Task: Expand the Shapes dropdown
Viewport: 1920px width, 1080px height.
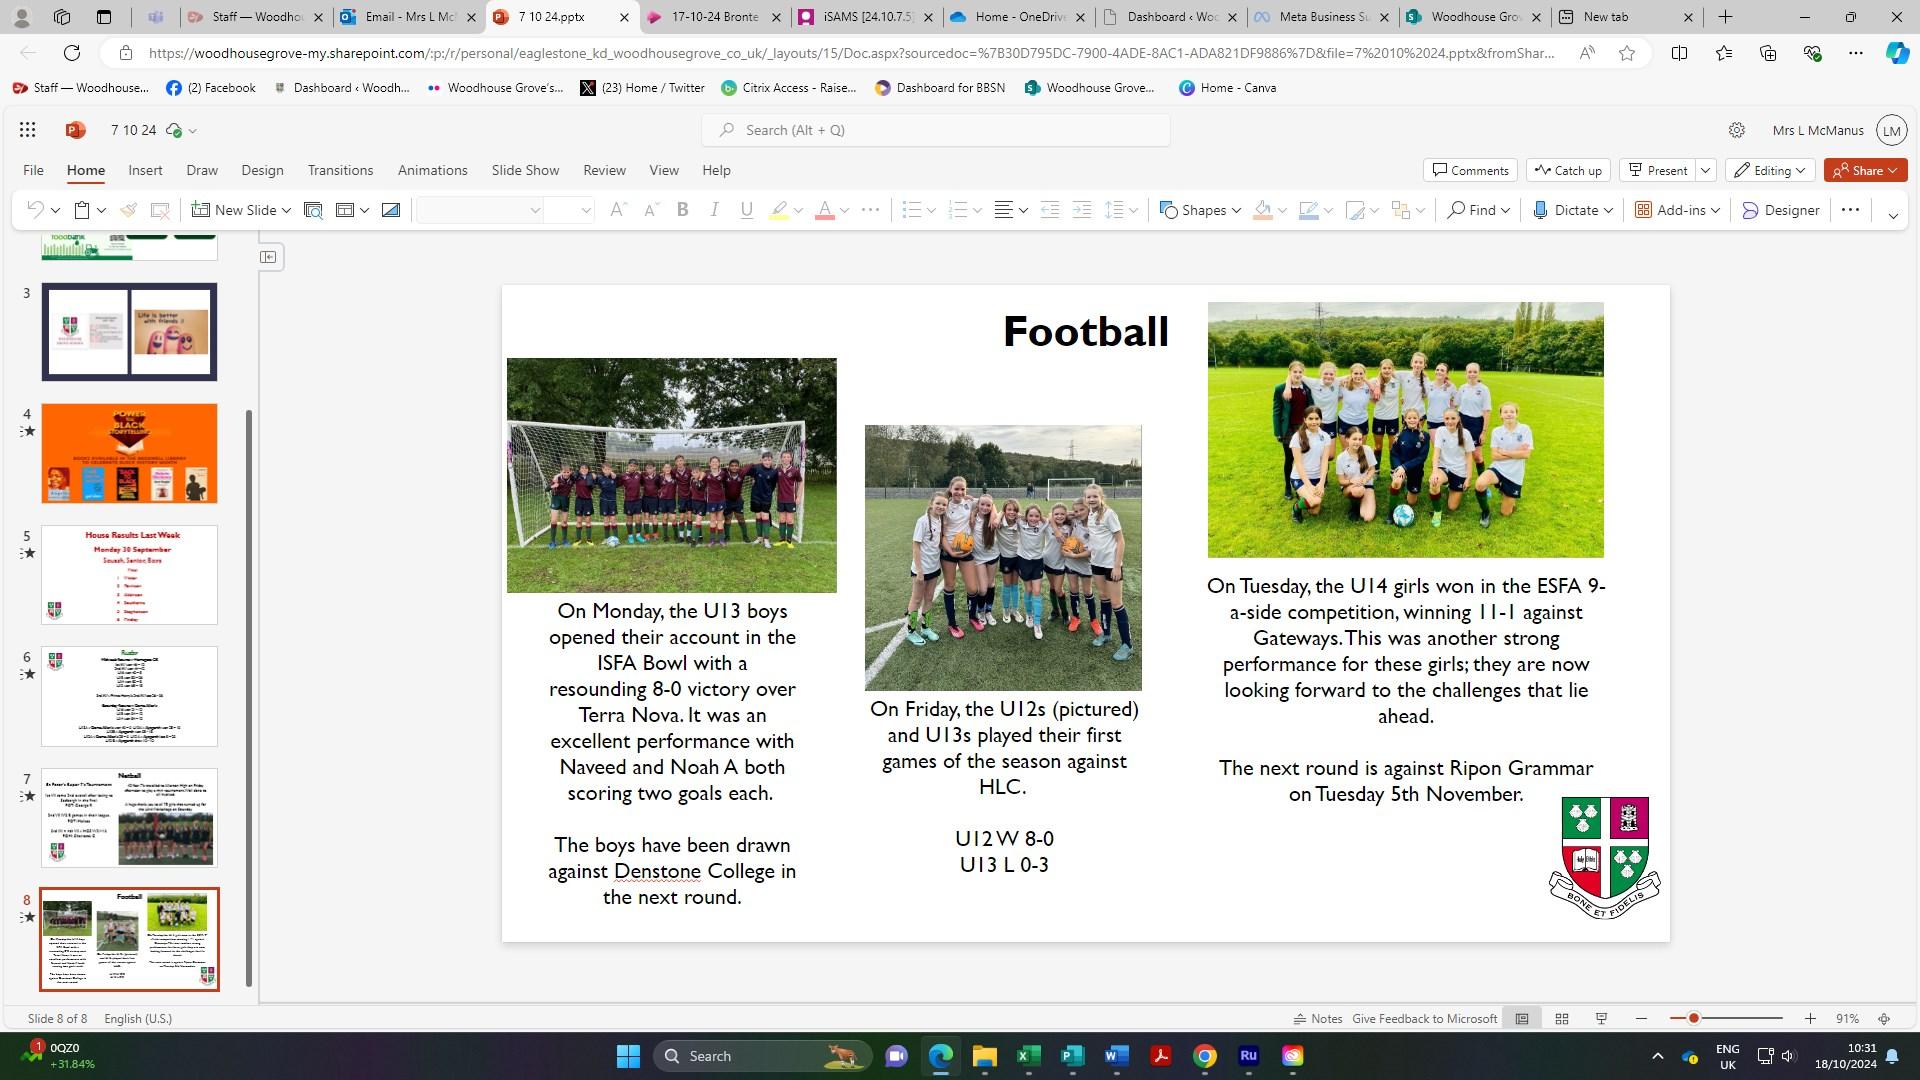Action: click(x=1236, y=210)
